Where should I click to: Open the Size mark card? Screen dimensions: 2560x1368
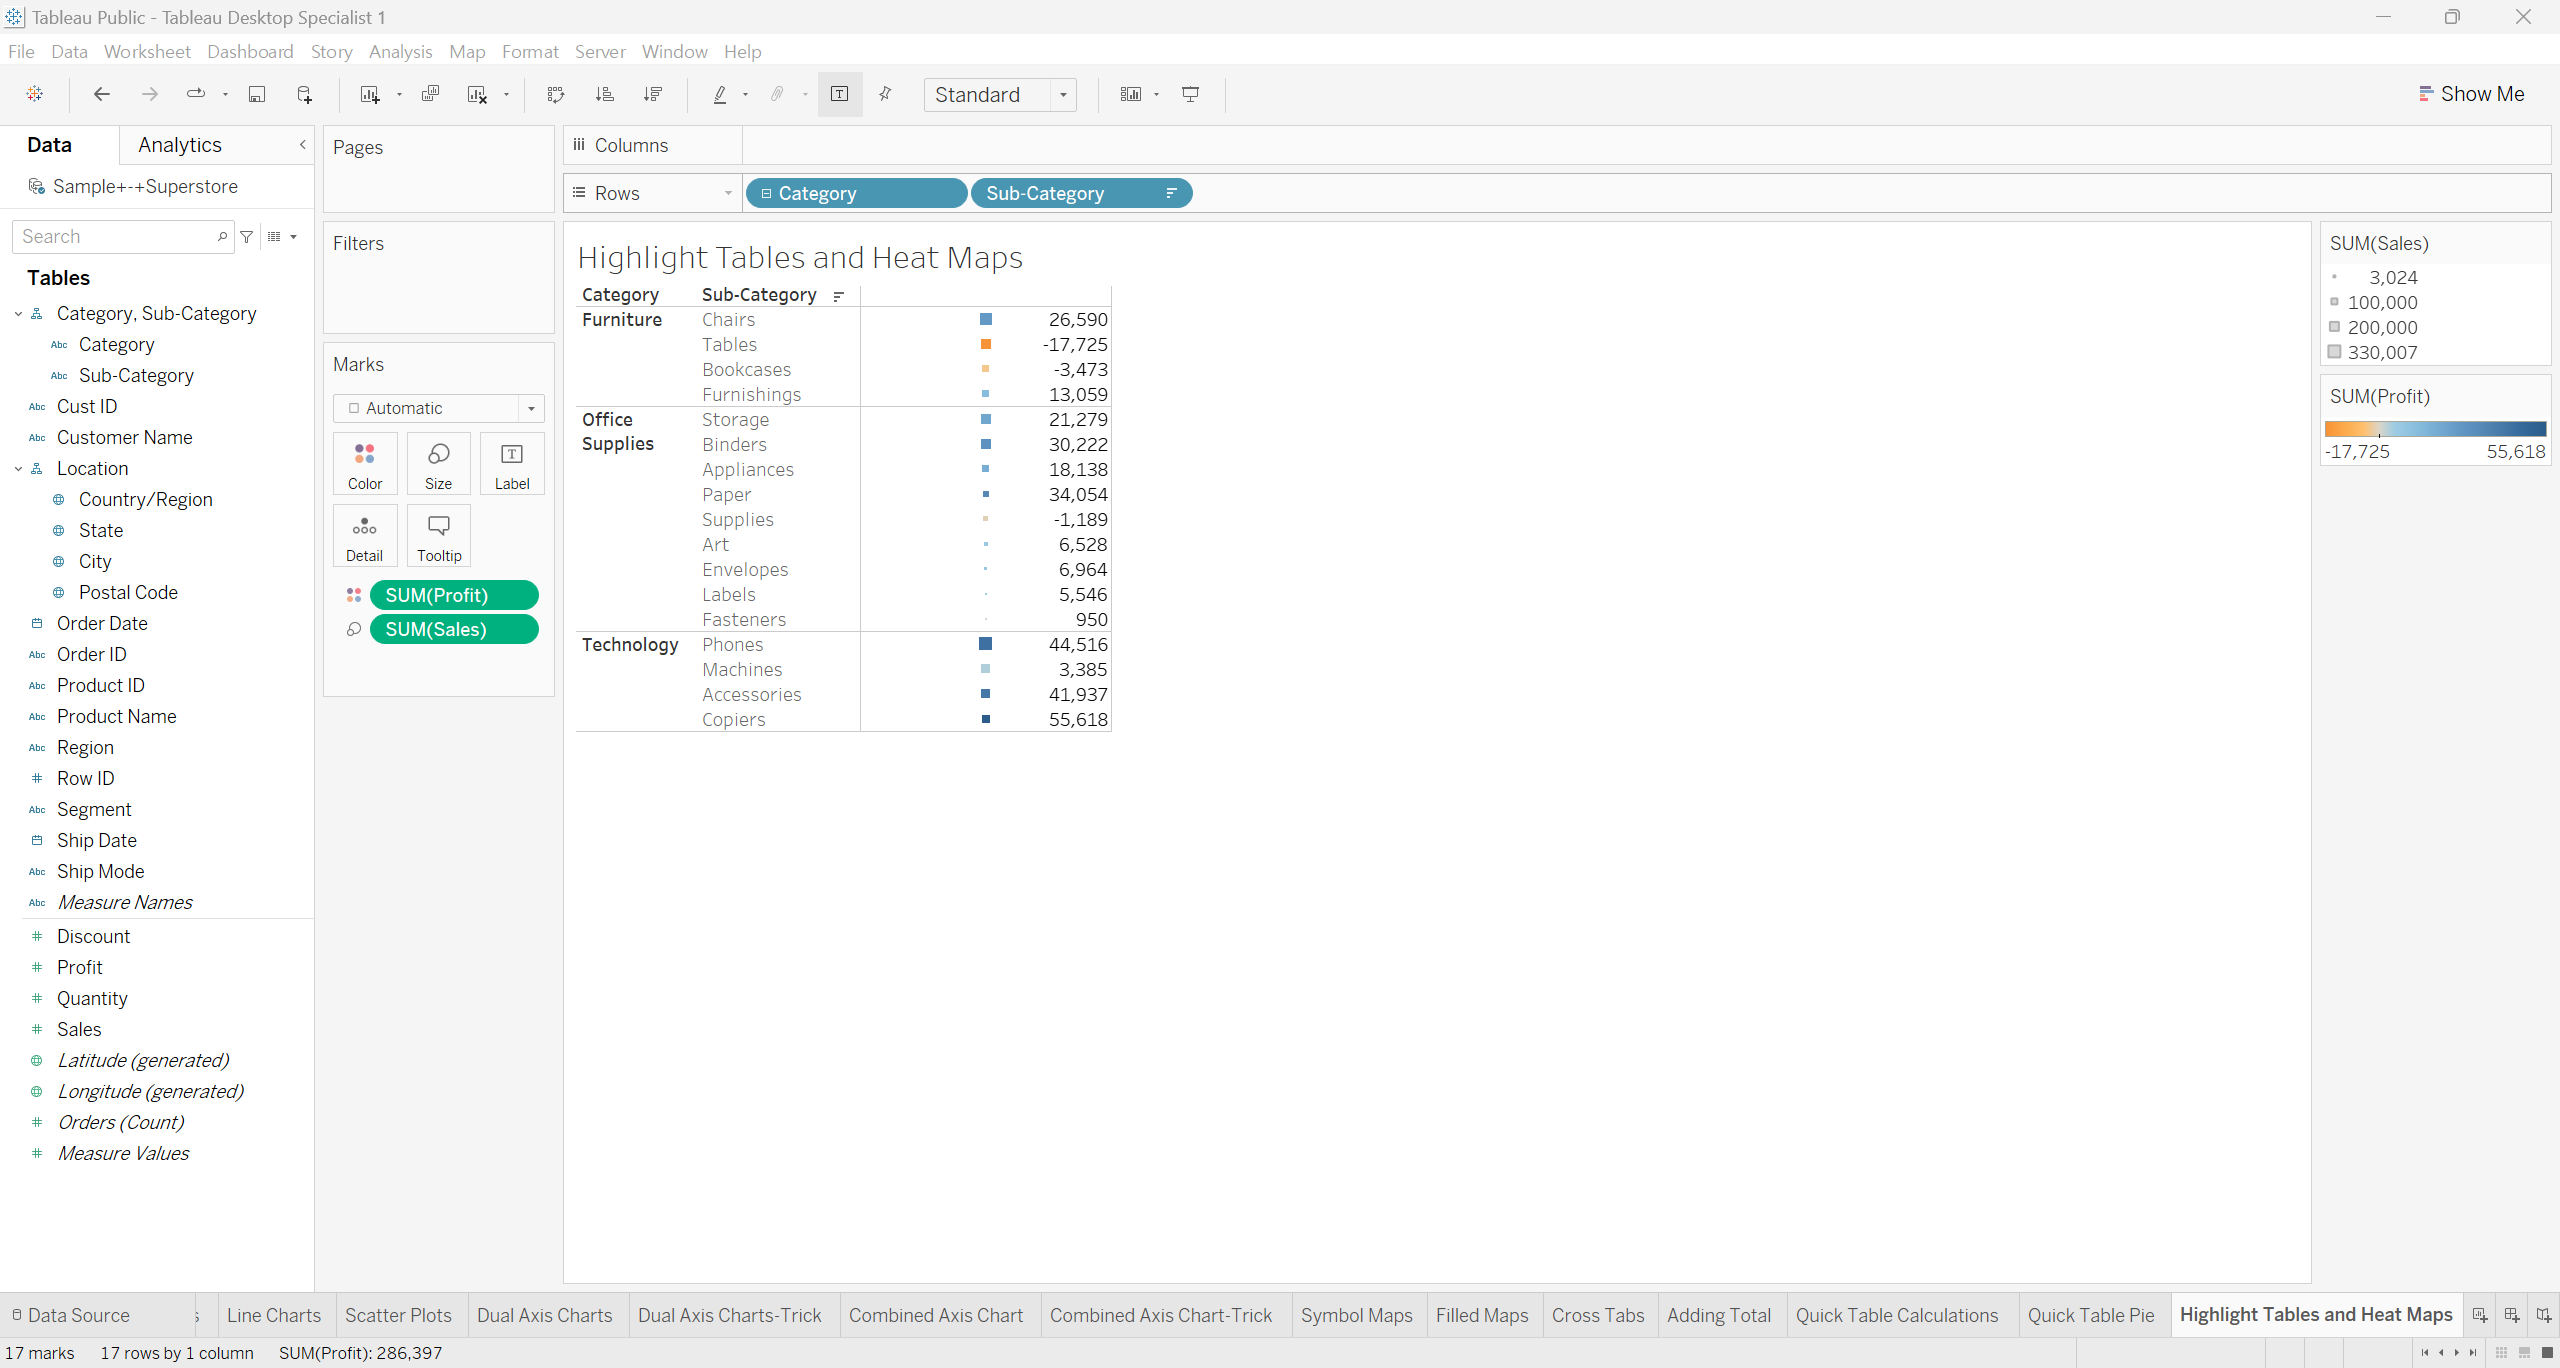tap(438, 464)
